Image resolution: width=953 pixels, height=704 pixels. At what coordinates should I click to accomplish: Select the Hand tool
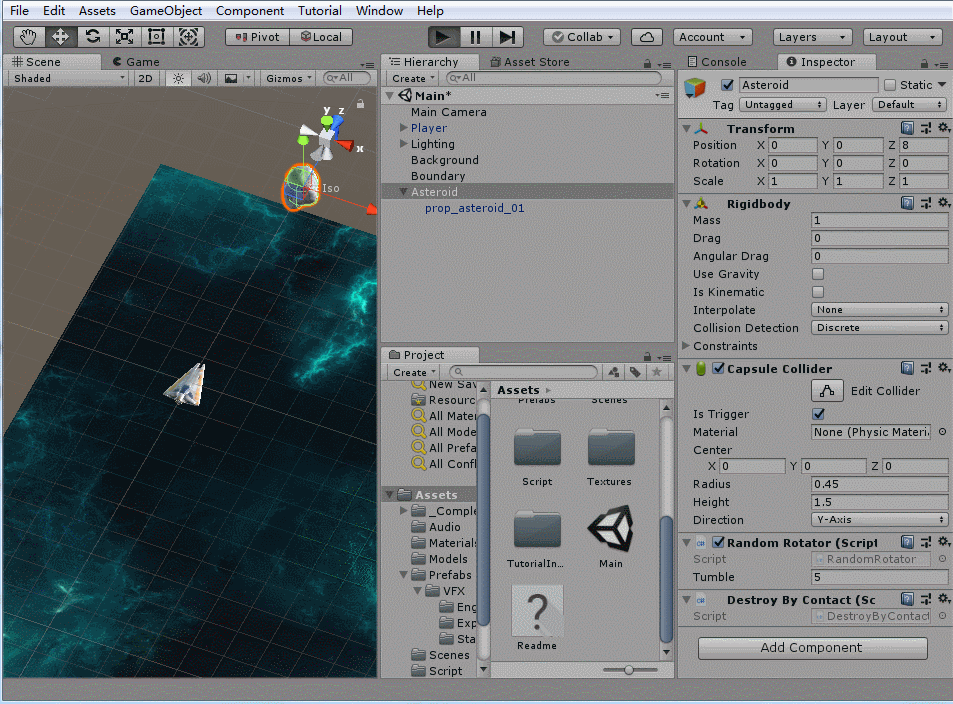[x=28, y=37]
